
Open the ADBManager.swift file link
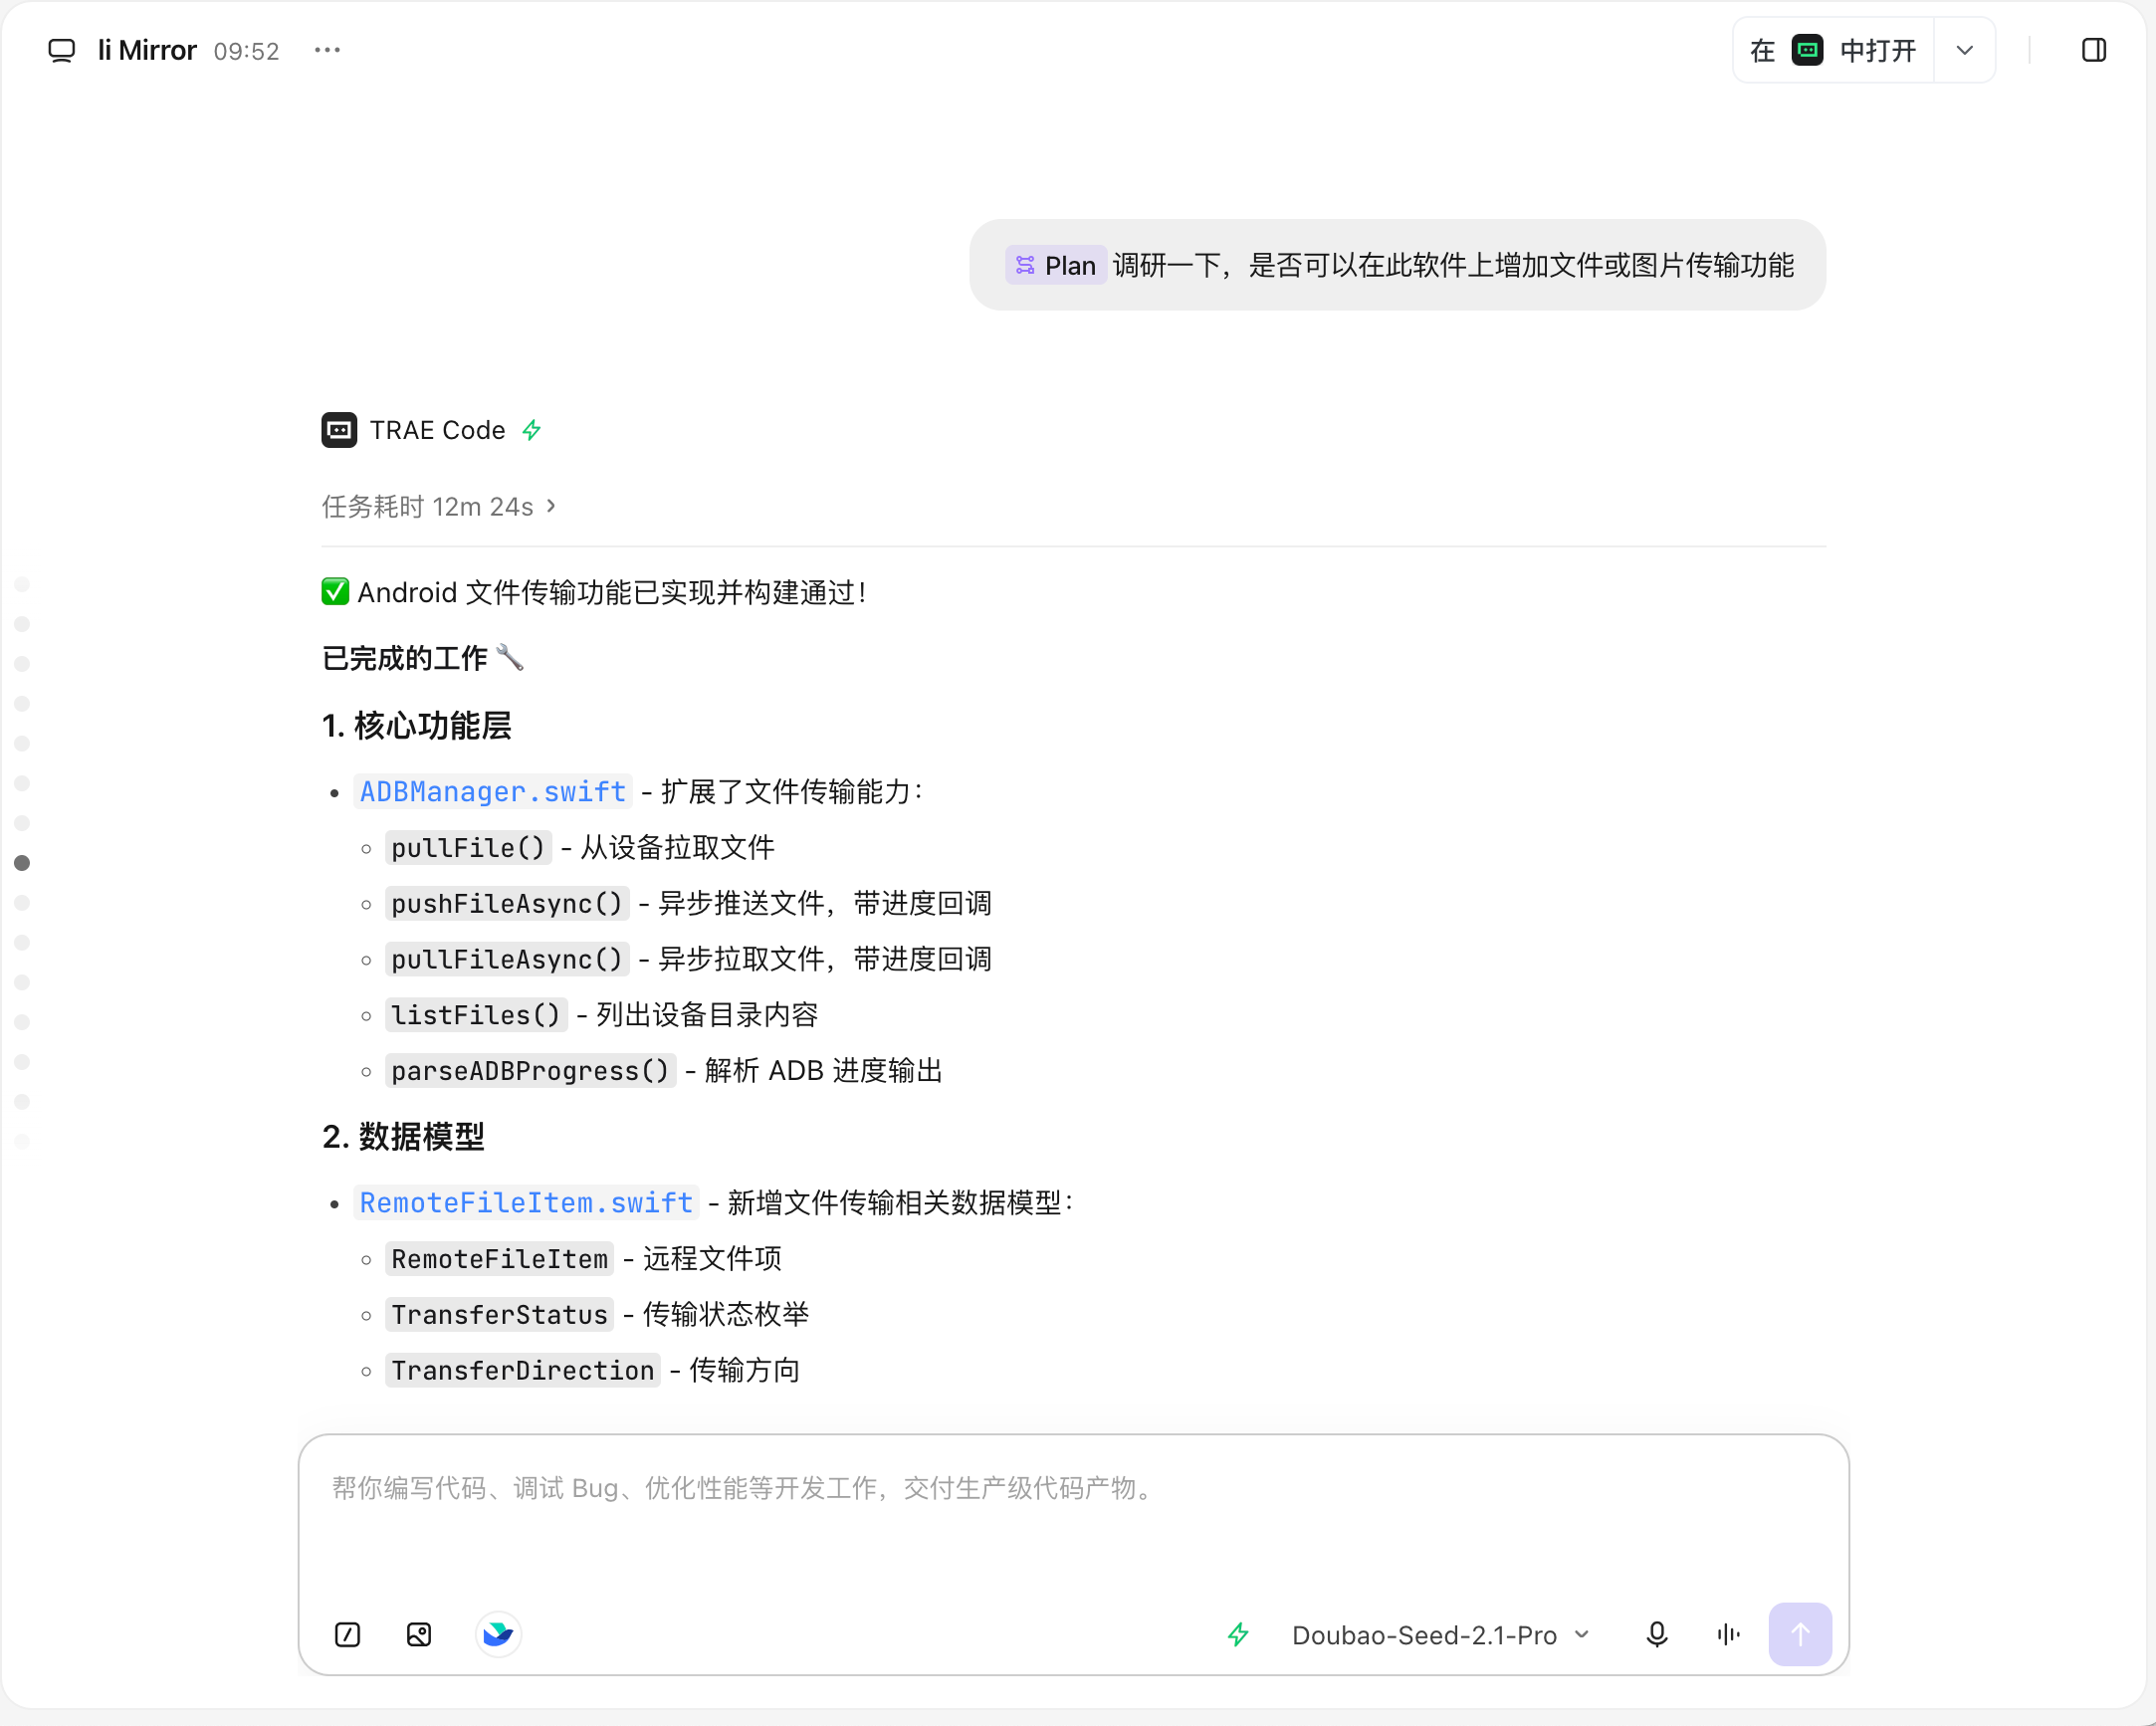pos(493,792)
